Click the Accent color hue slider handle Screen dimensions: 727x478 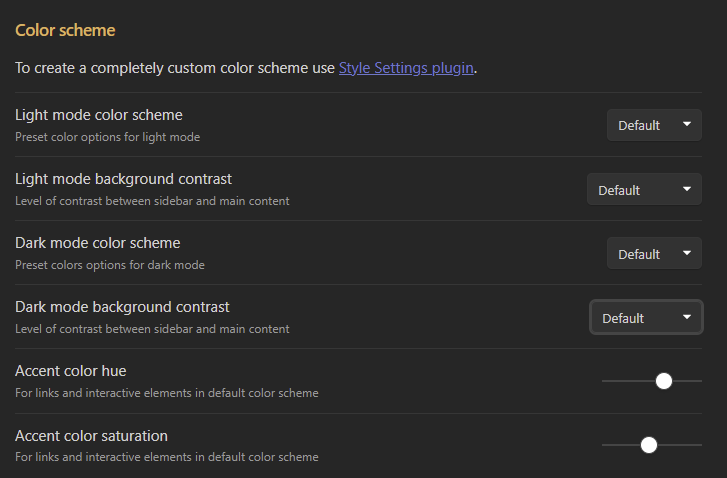pyautogui.click(x=664, y=381)
